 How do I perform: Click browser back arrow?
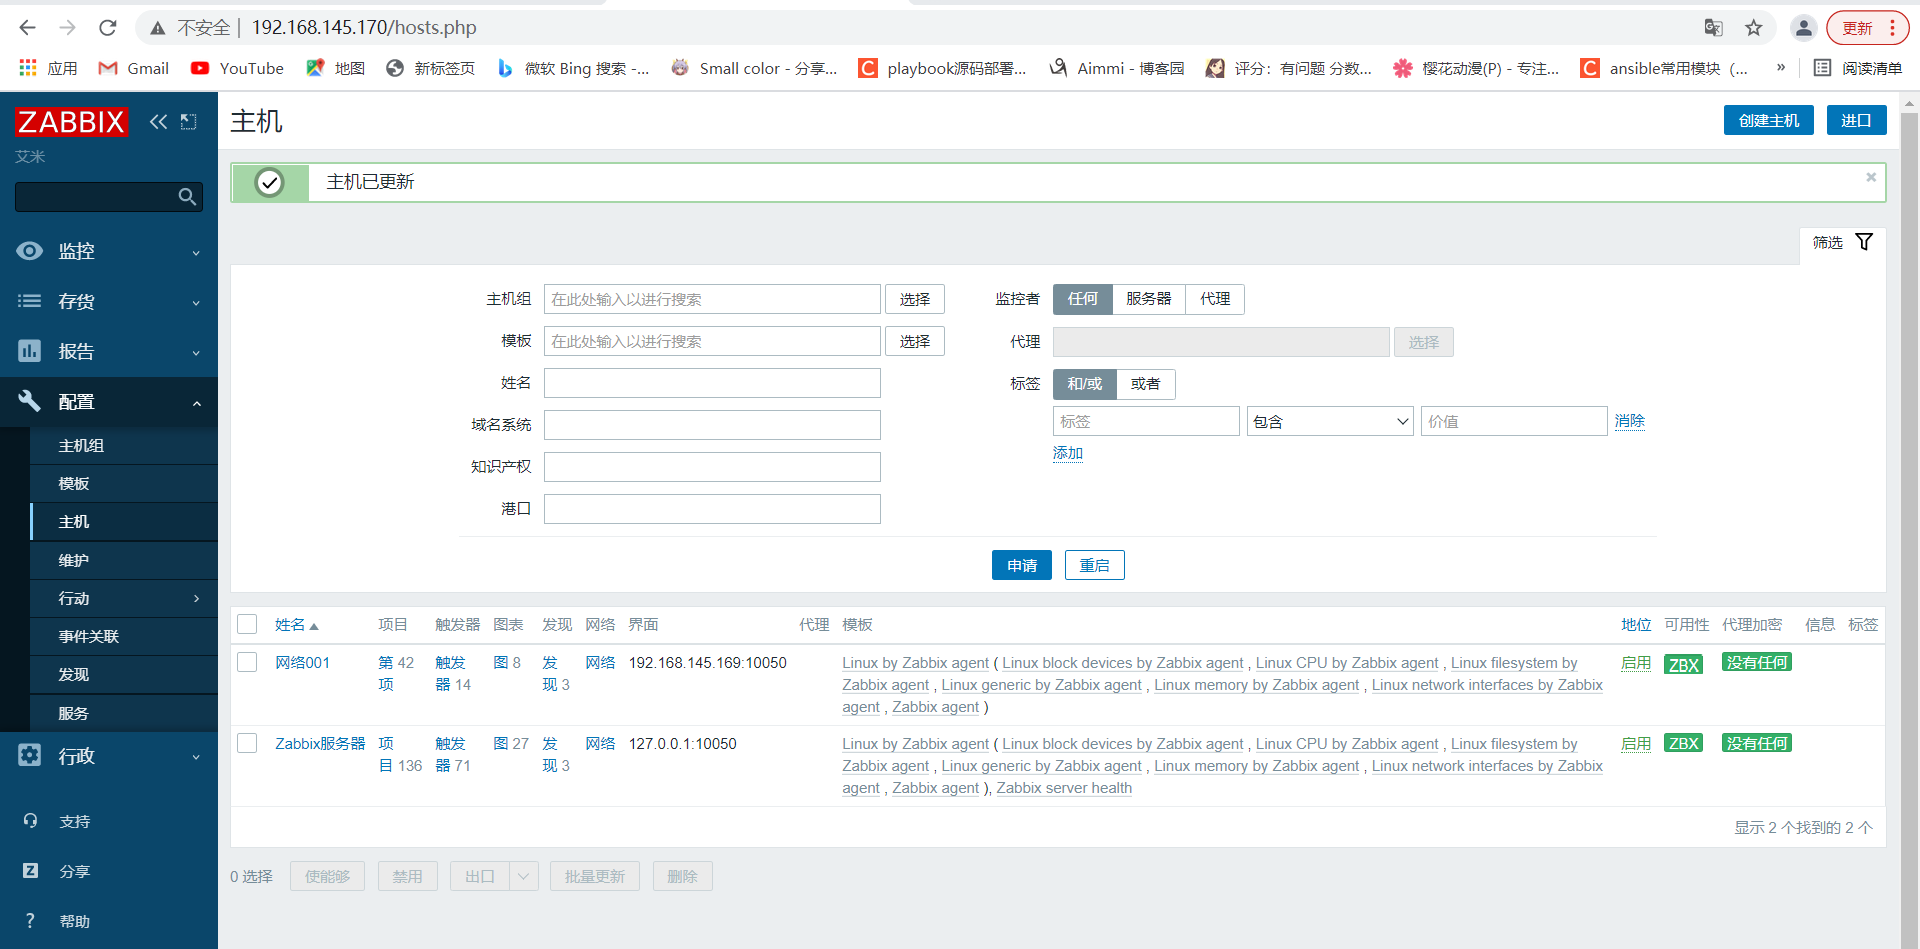point(27,27)
